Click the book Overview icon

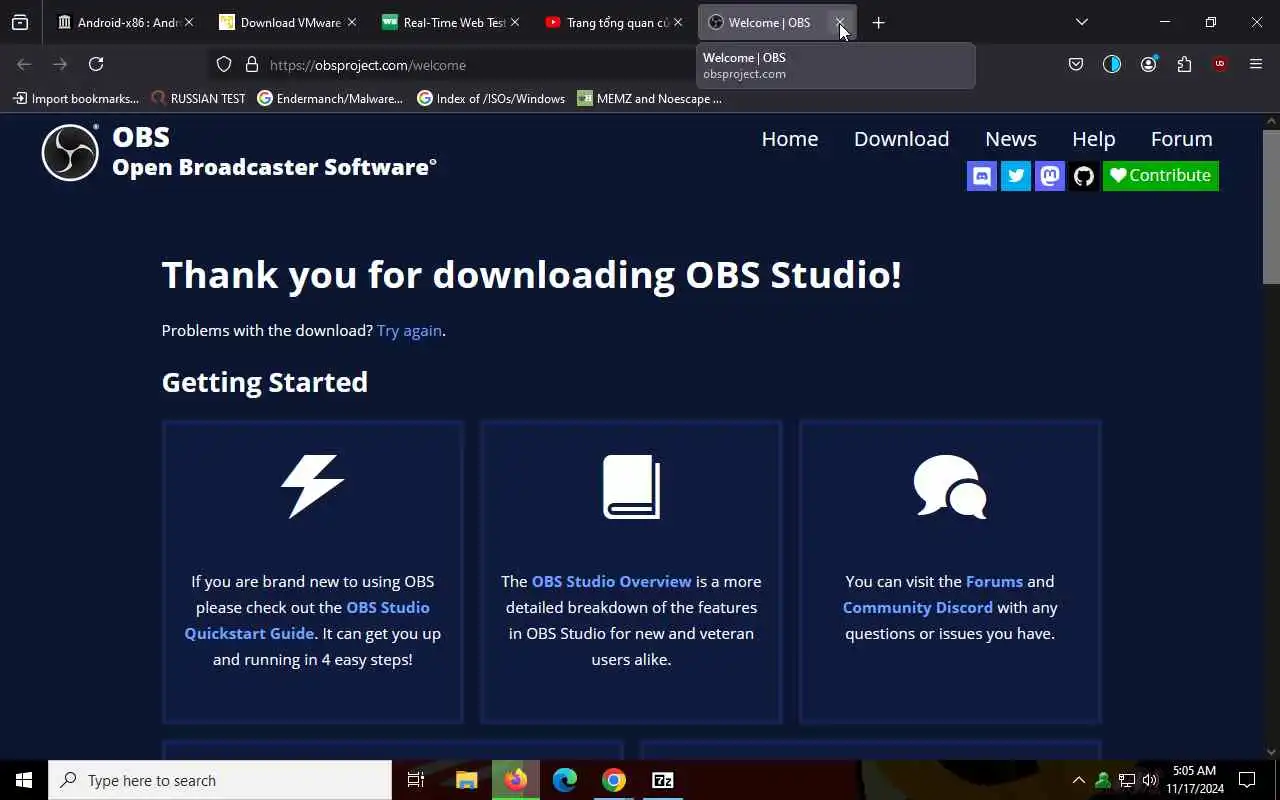631,486
